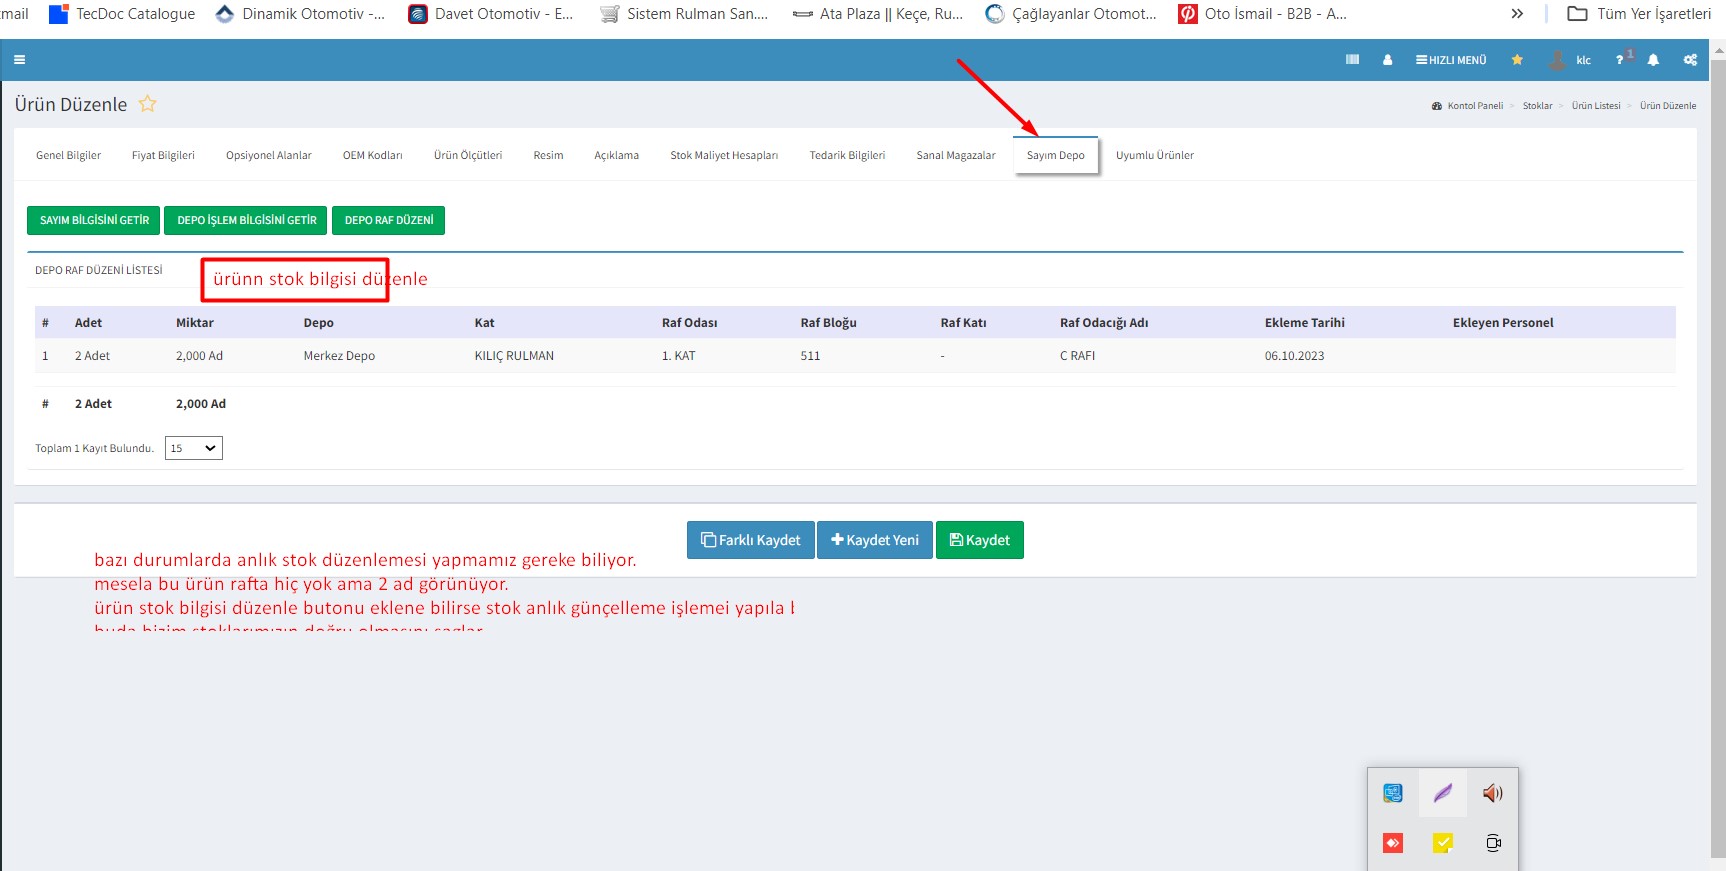This screenshot has height=871, width=1726.
Task: Toggle the hamburger sidebar menu
Action: (19, 60)
